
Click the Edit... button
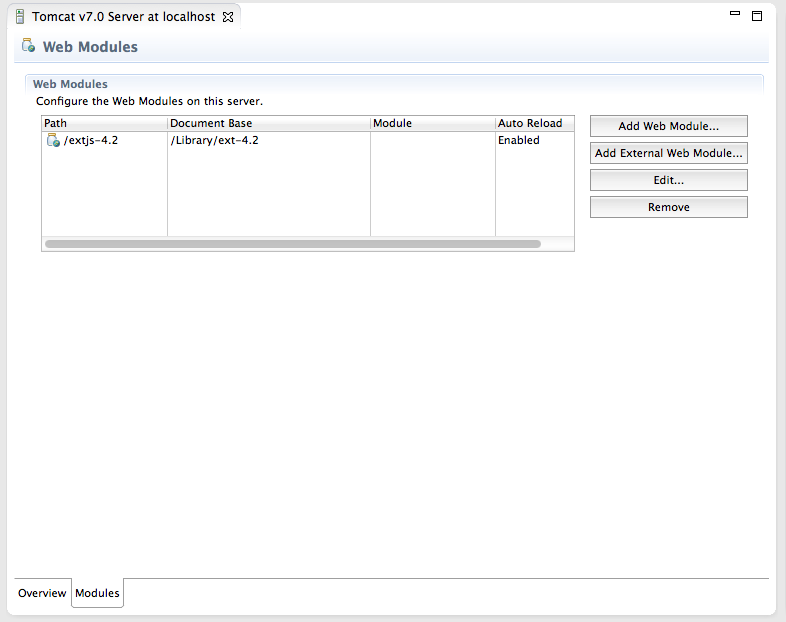[x=668, y=180]
